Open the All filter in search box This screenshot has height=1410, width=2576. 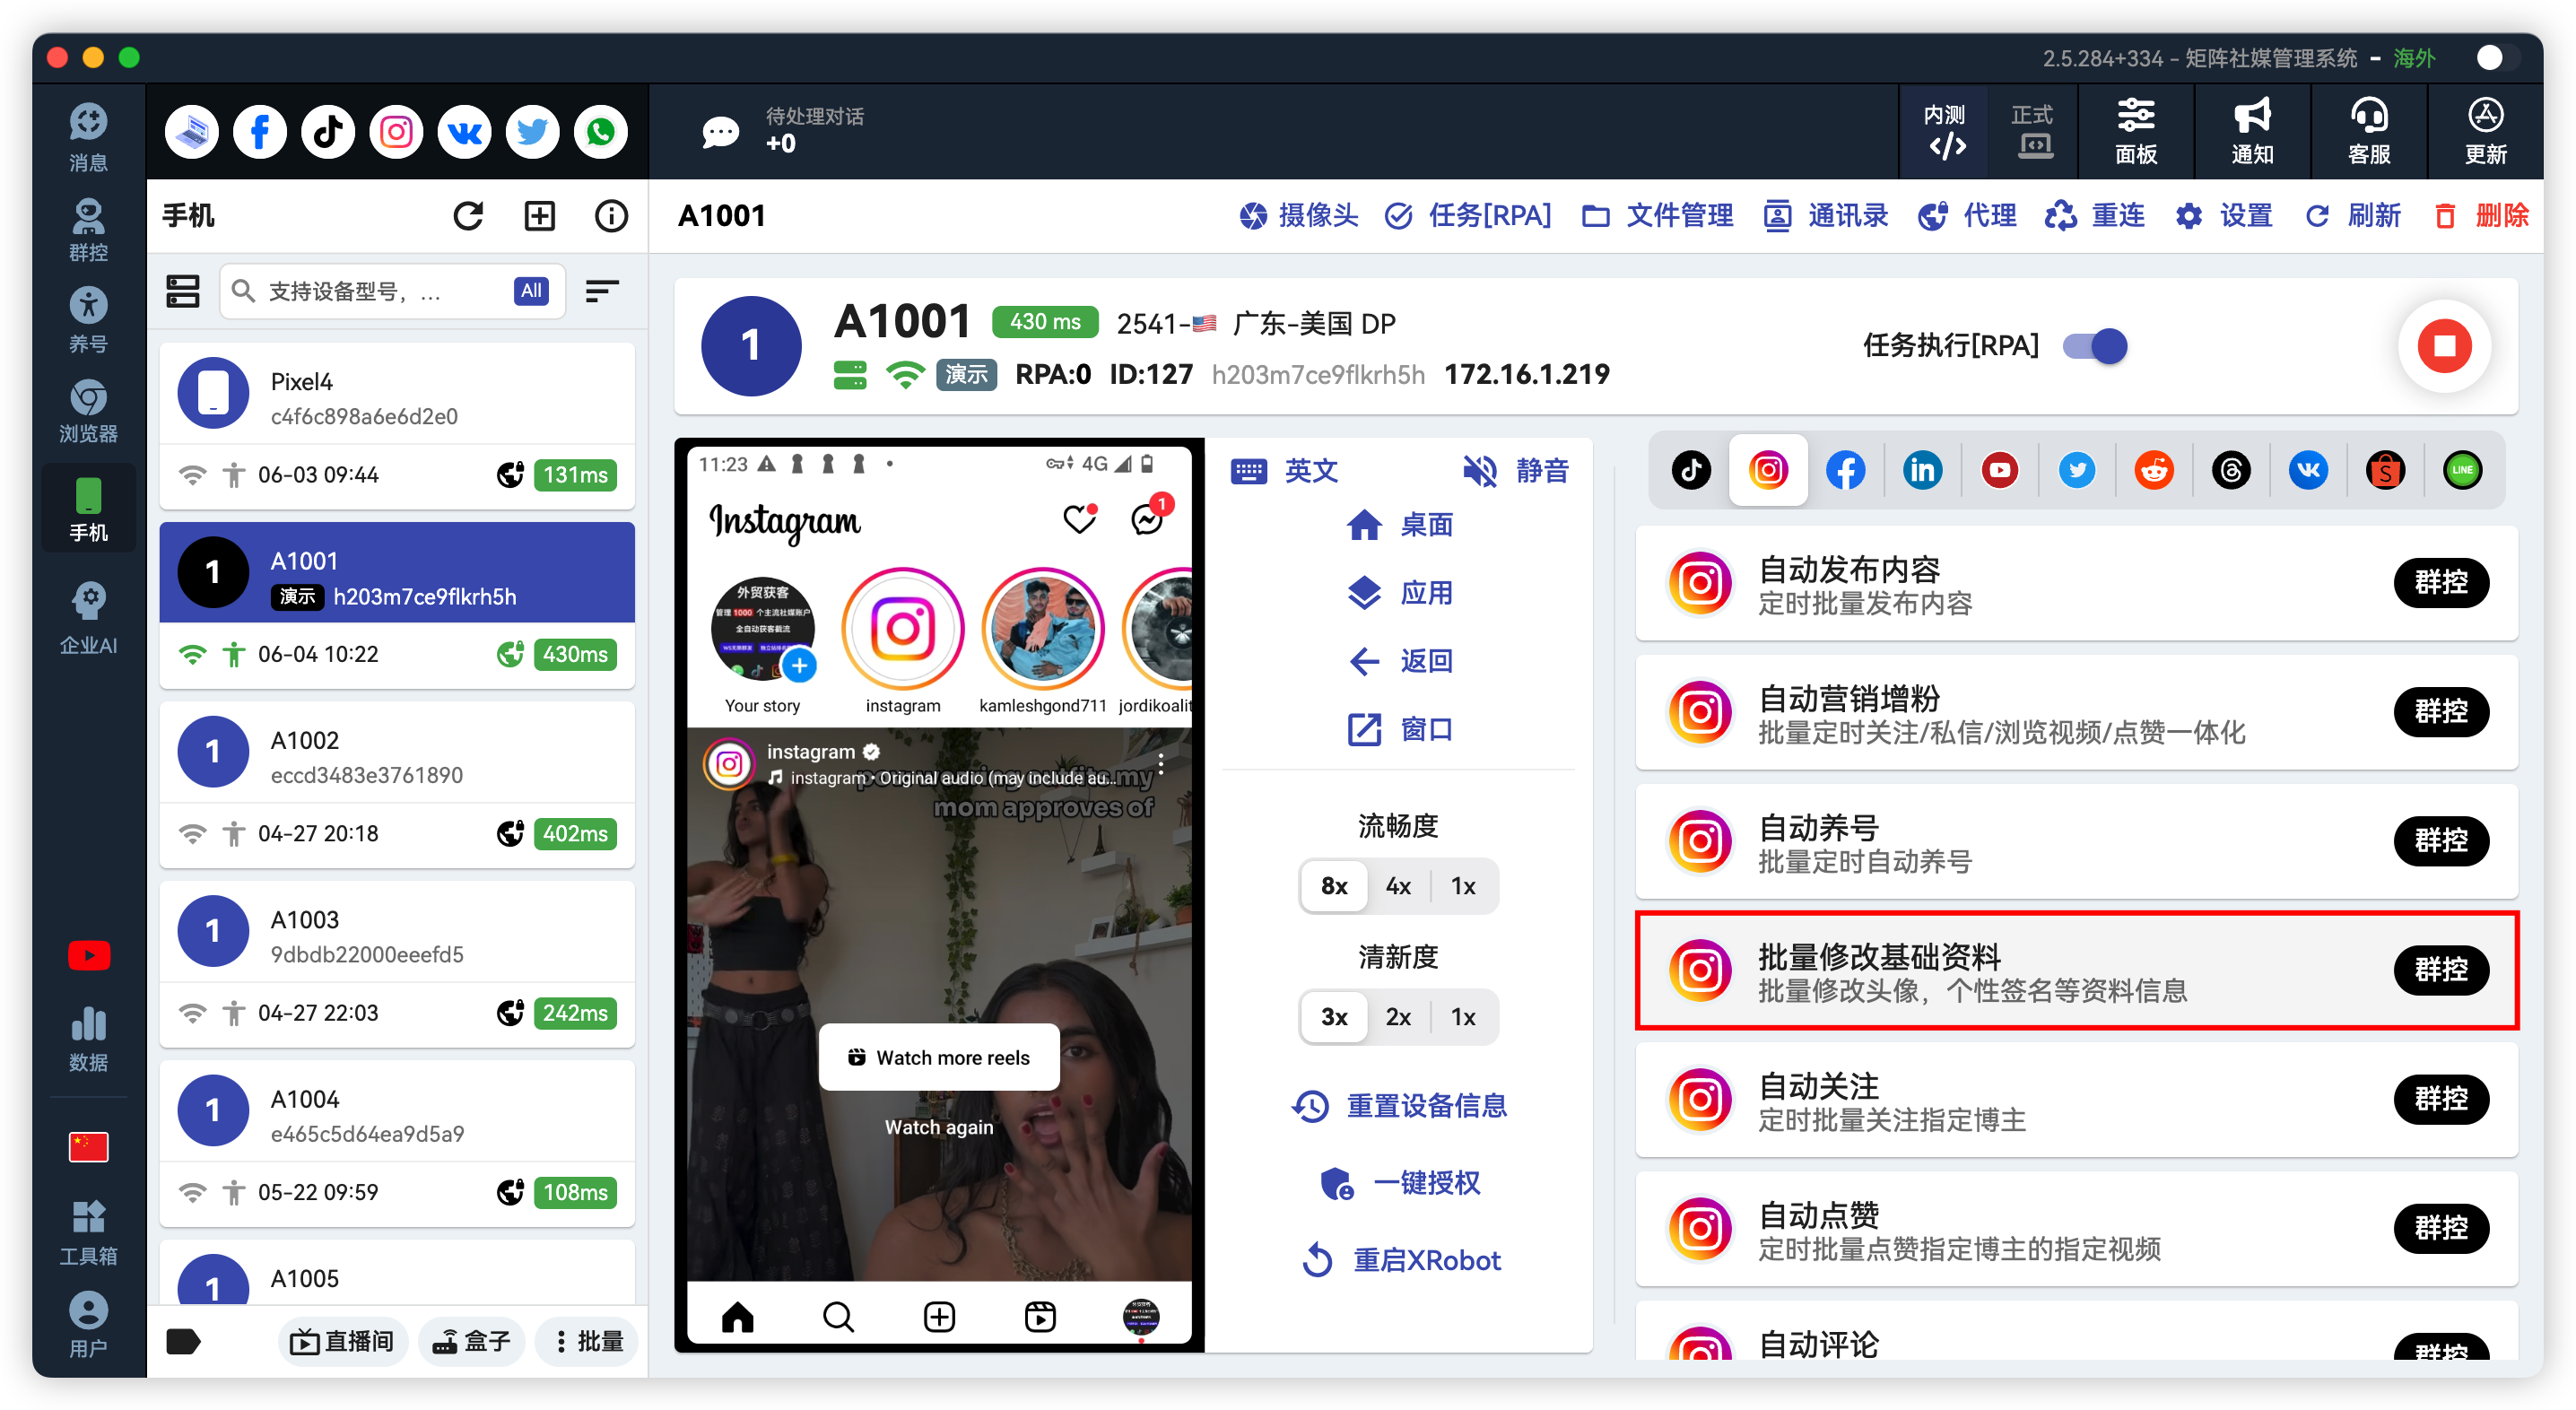pos(531,291)
